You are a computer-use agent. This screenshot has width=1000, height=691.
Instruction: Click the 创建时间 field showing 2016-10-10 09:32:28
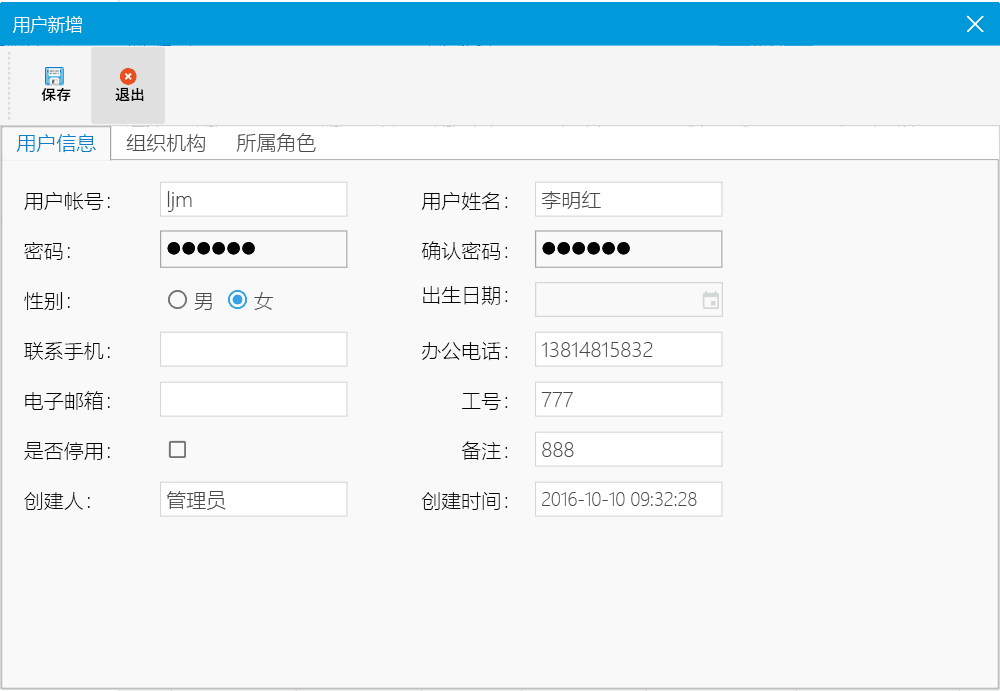628,499
